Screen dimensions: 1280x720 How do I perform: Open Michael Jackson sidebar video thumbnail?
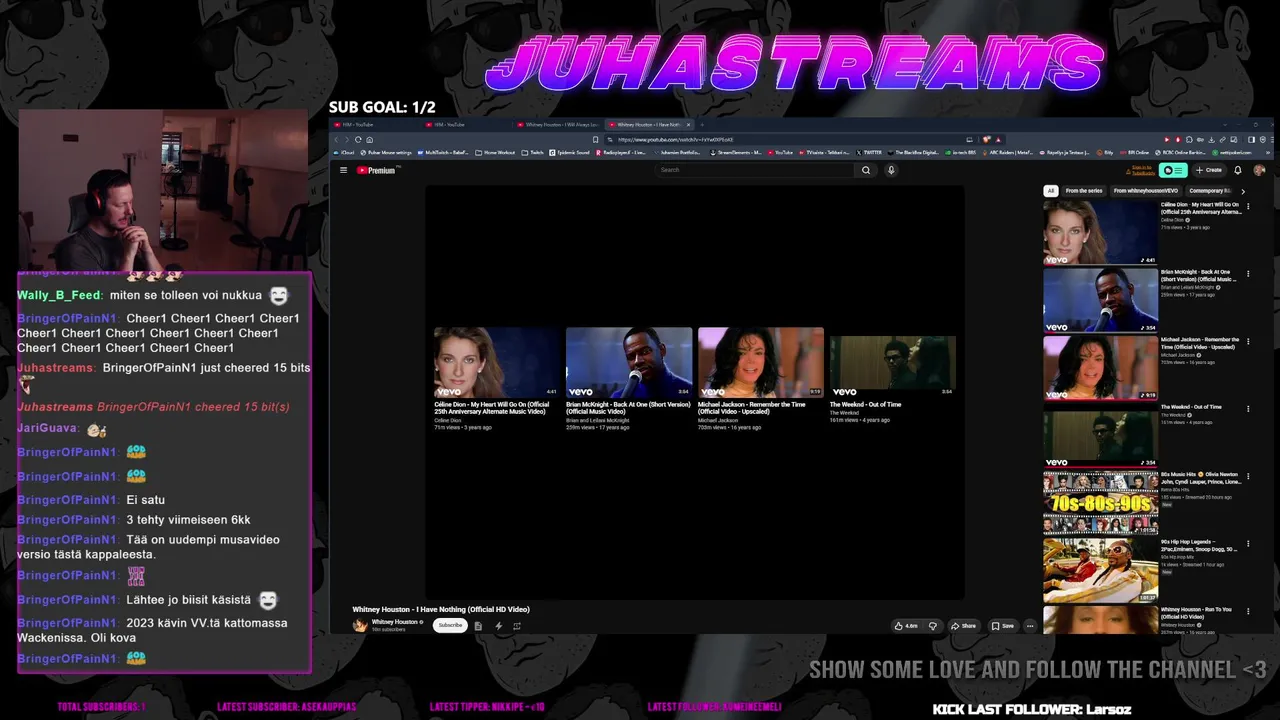pos(1100,367)
